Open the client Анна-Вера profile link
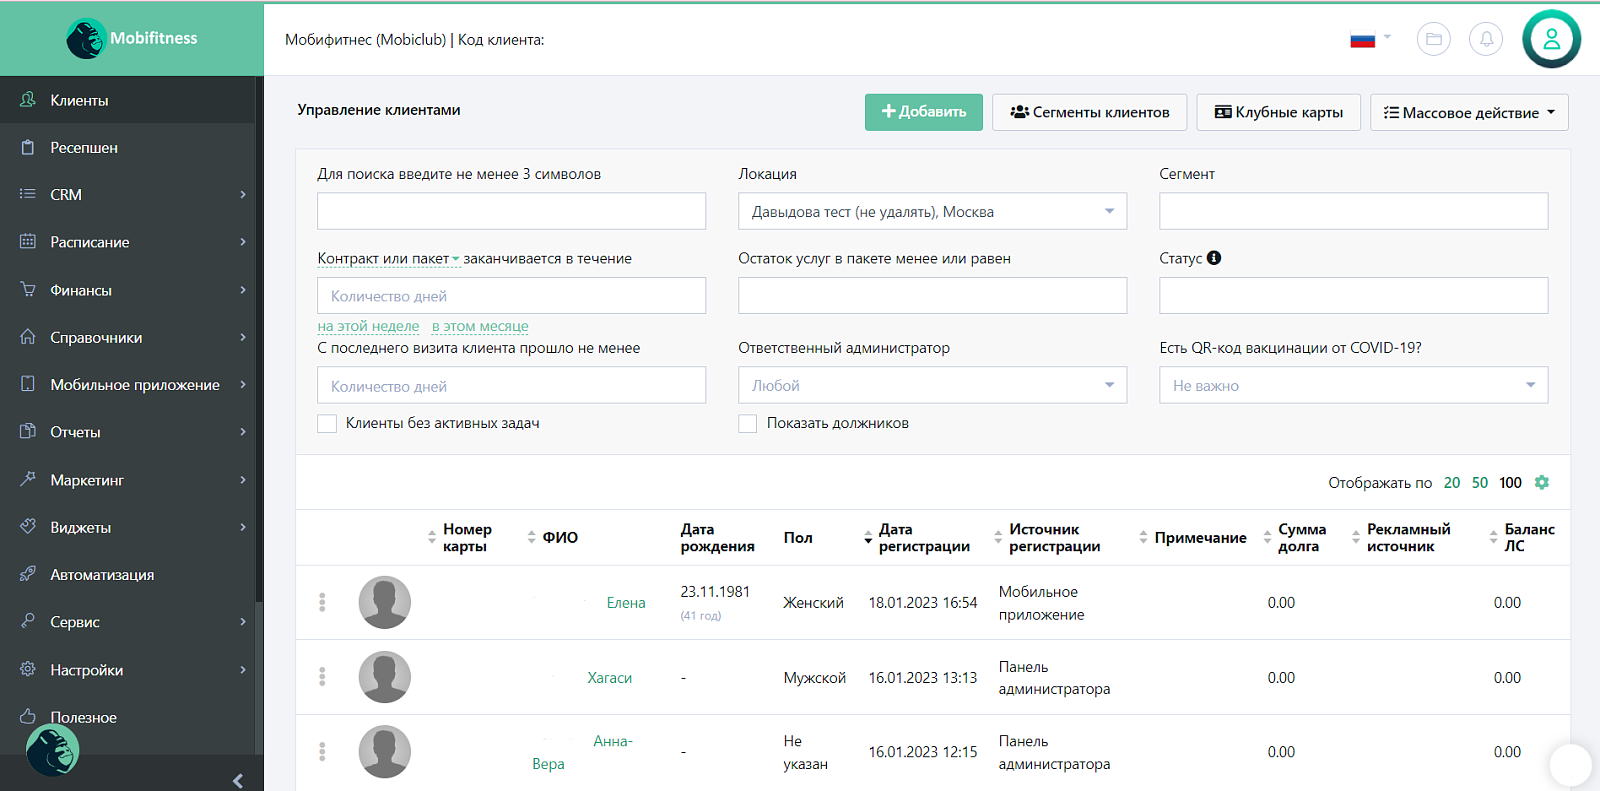Image resolution: width=1600 pixels, height=791 pixels. coord(582,752)
